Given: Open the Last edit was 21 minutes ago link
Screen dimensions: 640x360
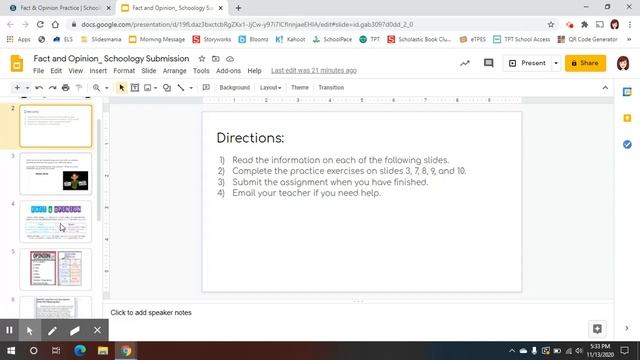Looking at the screenshot, I should [x=314, y=71].
